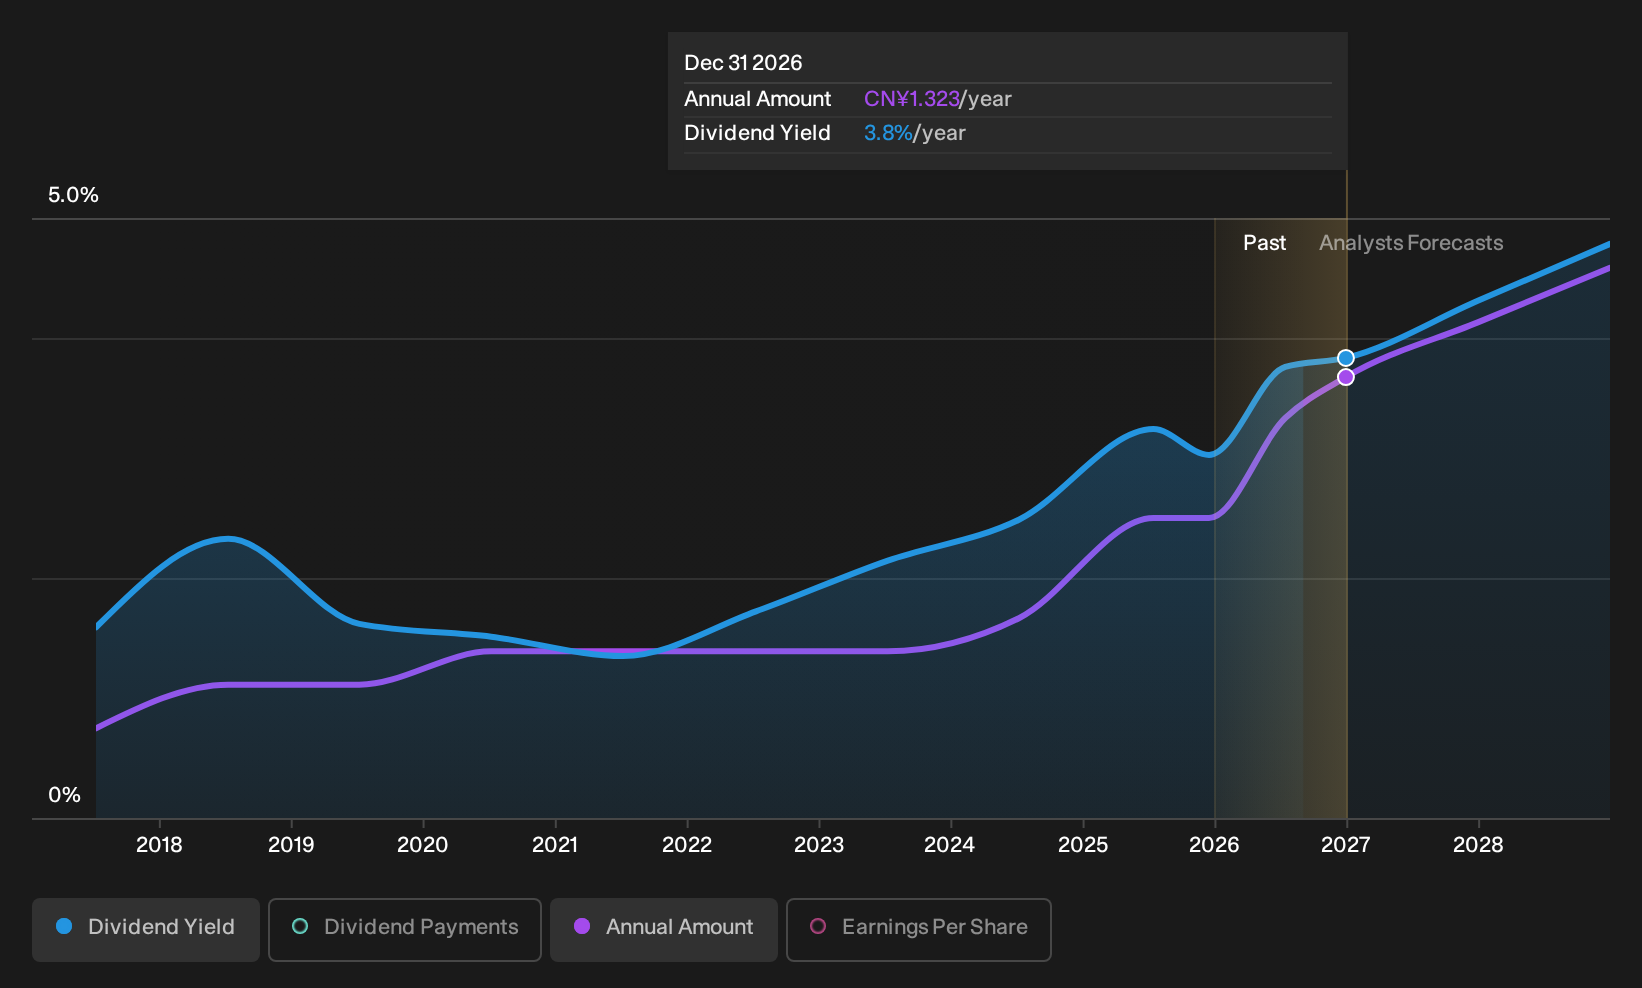Click the 2024 x-axis label

point(950,845)
